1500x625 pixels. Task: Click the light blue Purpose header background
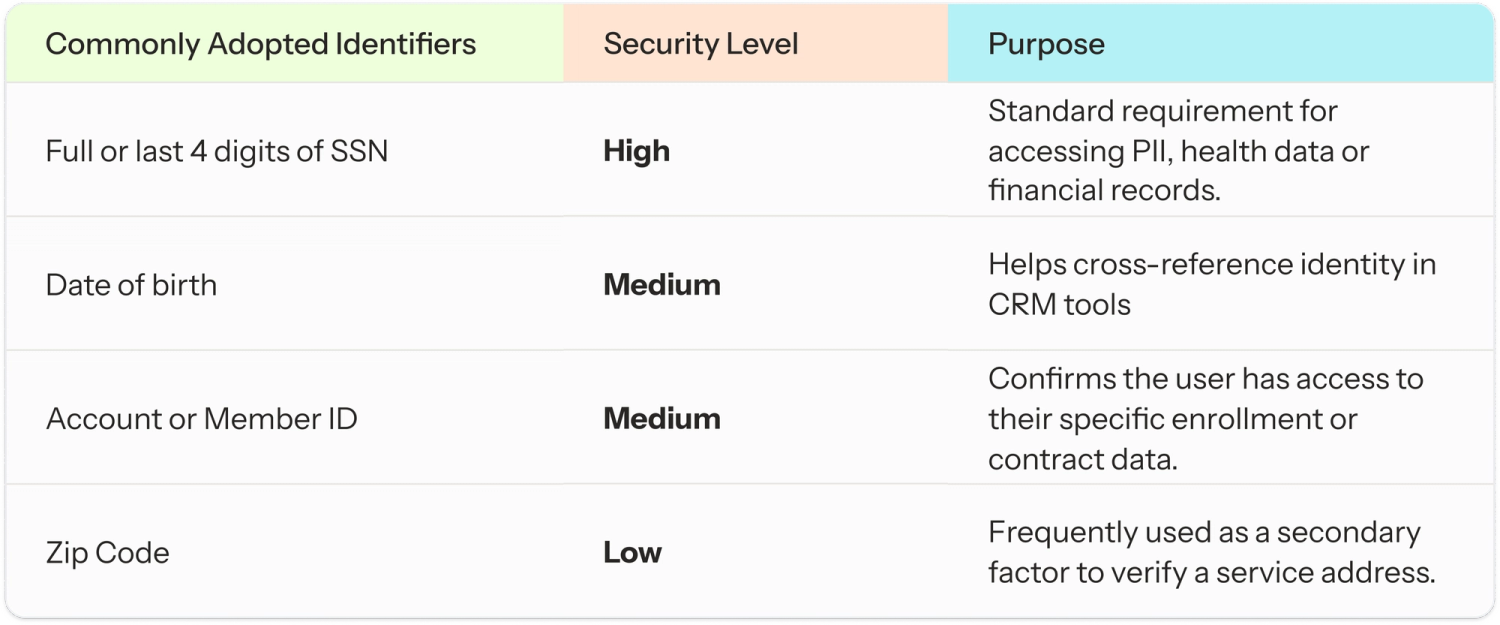pyautogui.click(x=1300, y=44)
